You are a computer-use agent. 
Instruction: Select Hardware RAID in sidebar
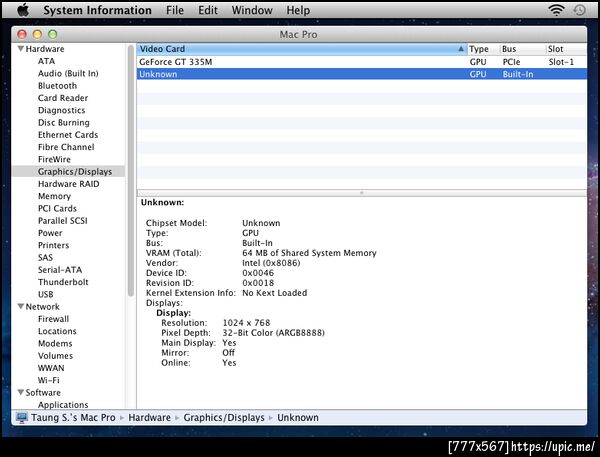(x=68, y=184)
